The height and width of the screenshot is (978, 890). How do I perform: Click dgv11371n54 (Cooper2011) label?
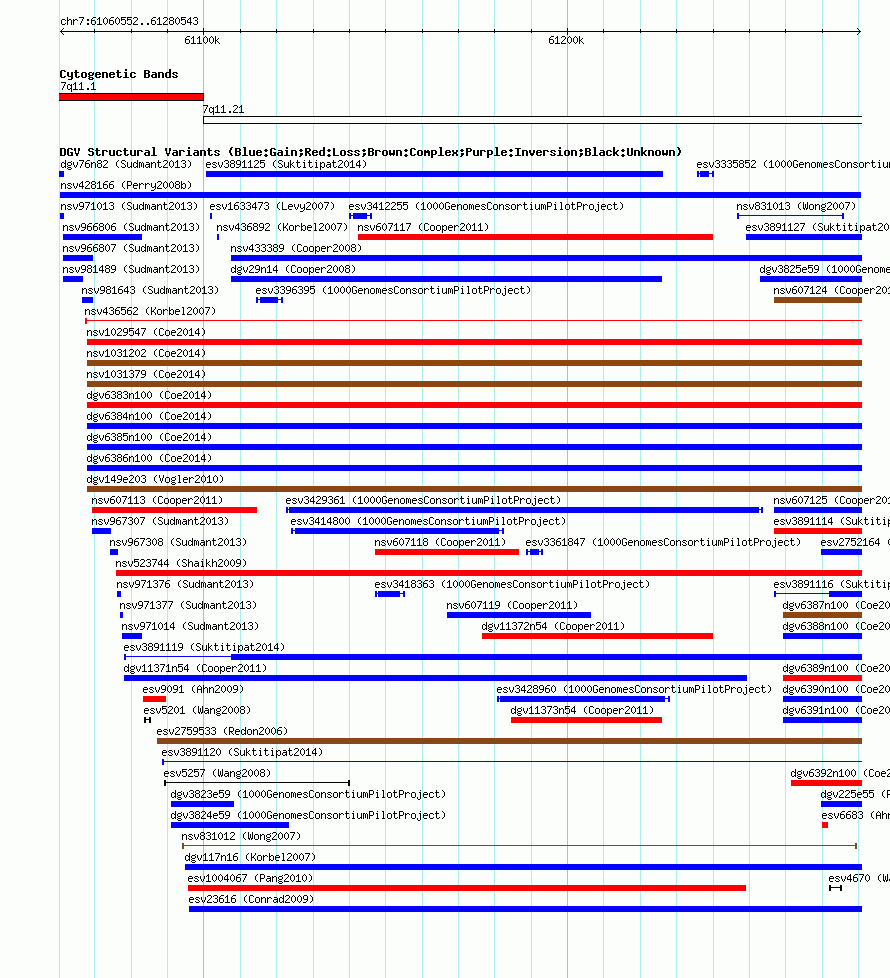(195, 668)
